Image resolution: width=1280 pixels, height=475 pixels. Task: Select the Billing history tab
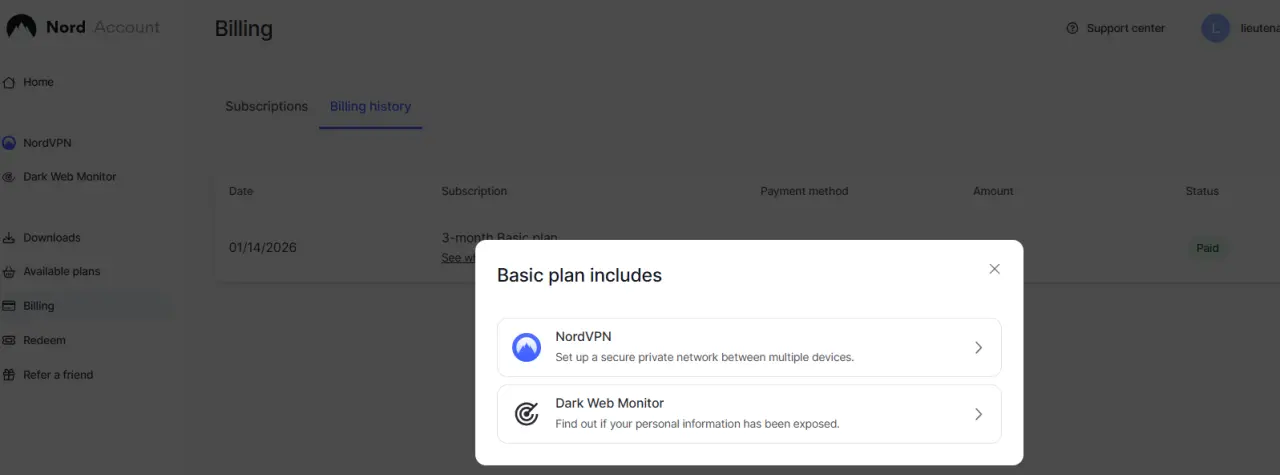[370, 106]
